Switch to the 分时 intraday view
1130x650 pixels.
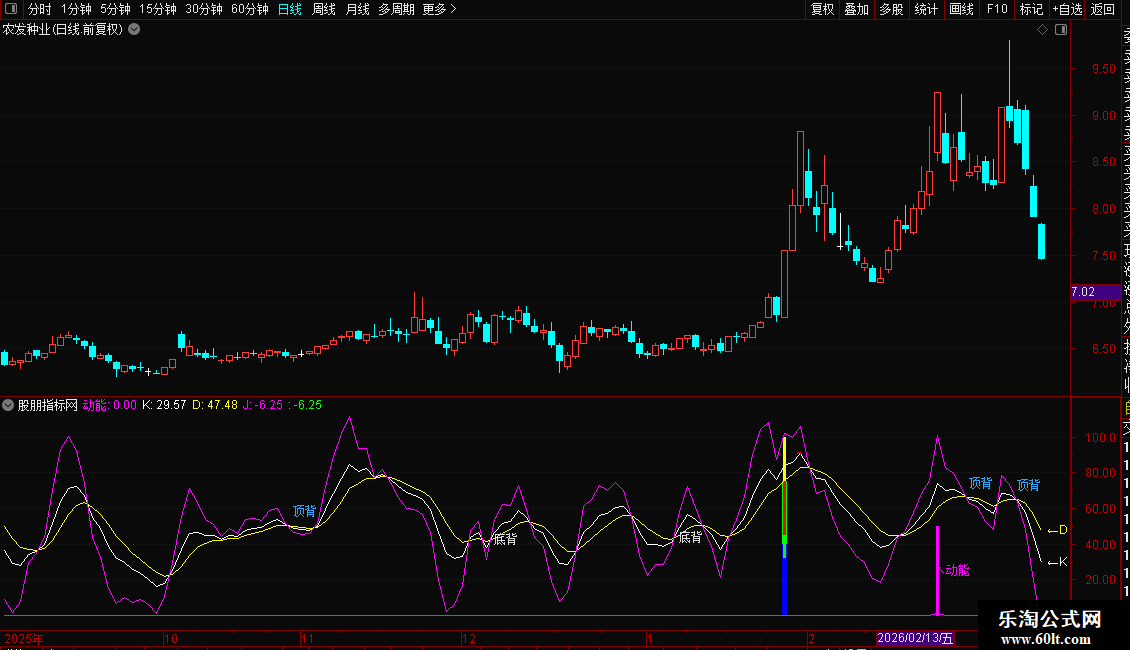click(39, 9)
